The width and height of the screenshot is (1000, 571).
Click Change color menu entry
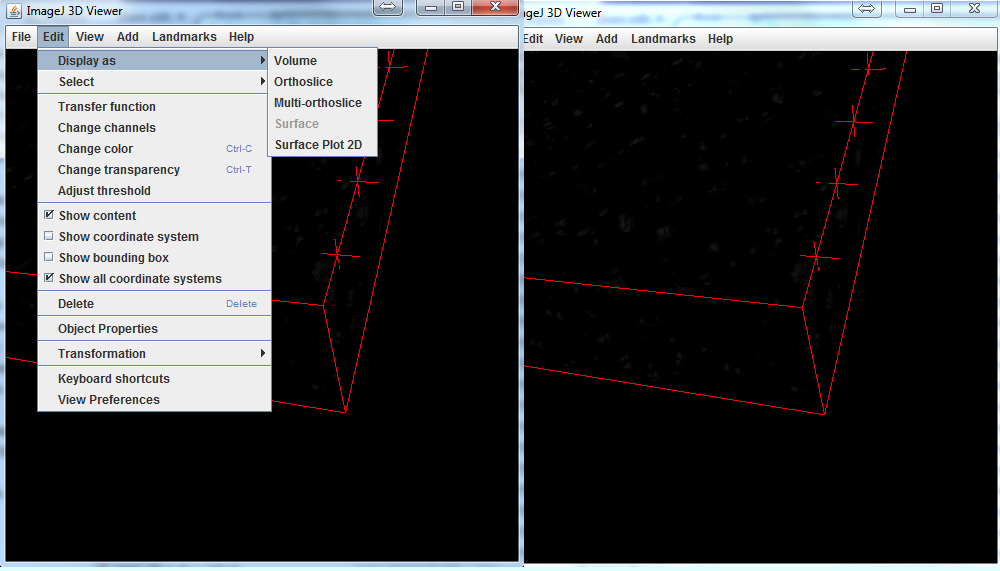pyautogui.click(x=95, y=149)
